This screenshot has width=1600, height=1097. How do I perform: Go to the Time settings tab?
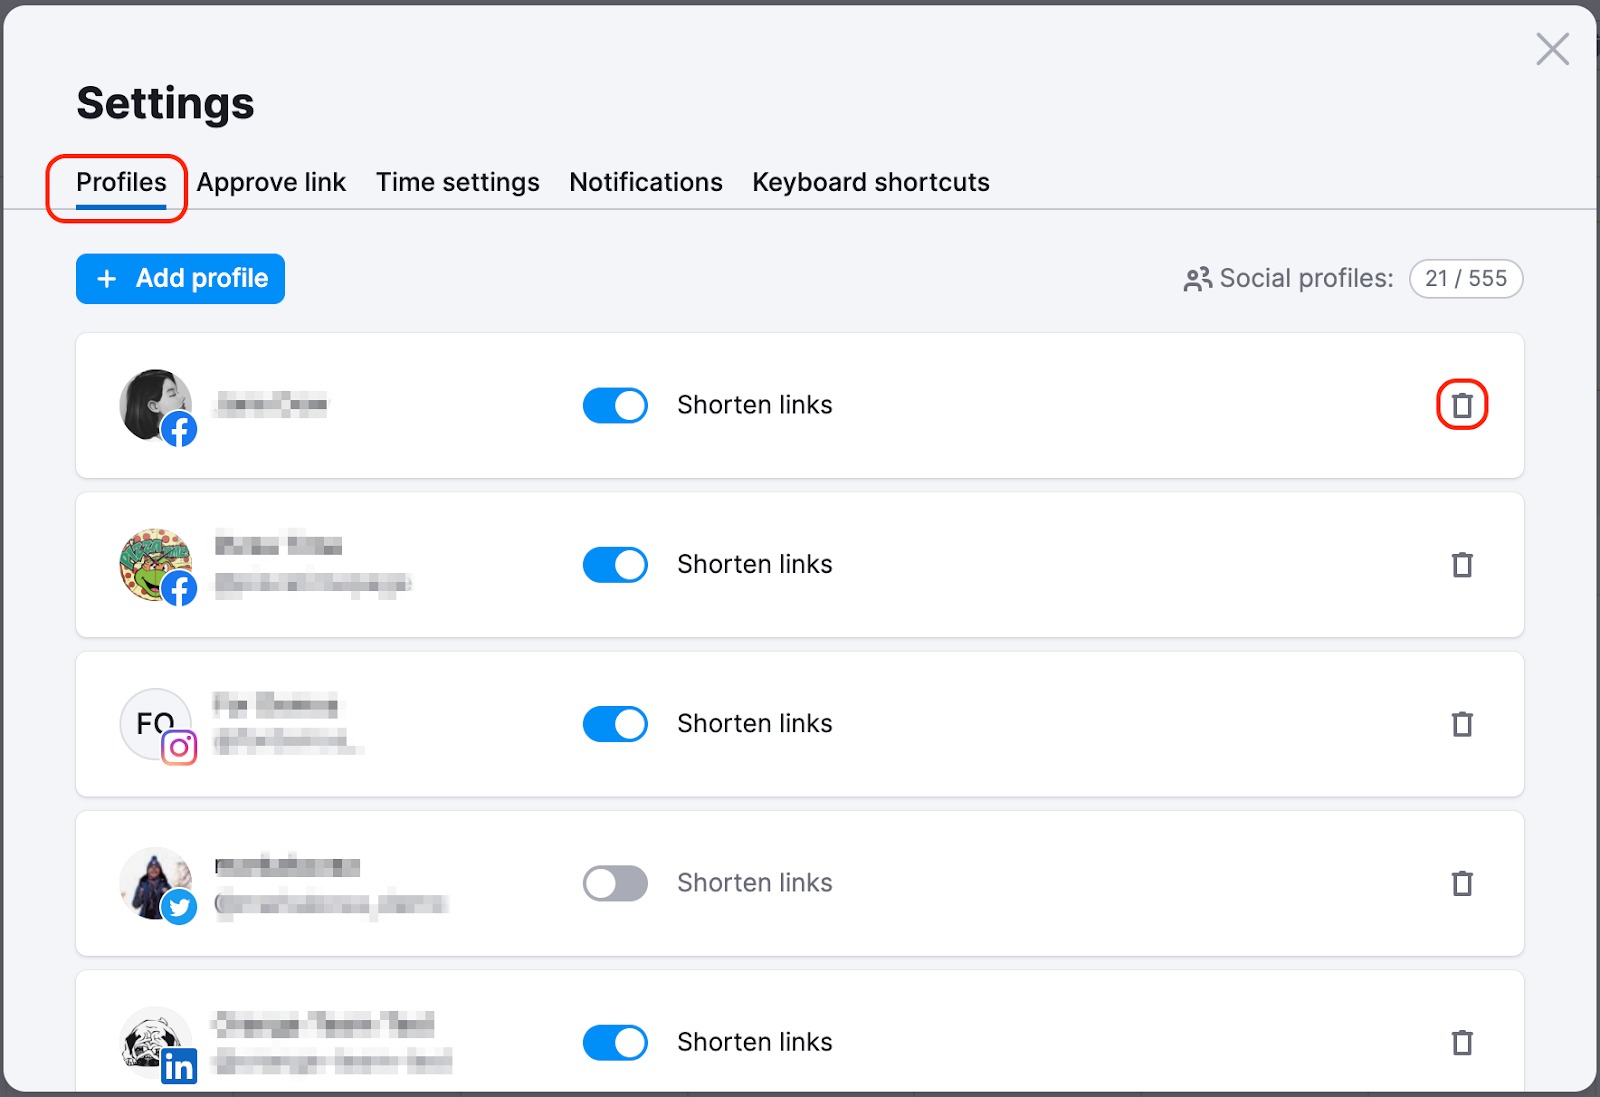pyautogui.click(x=458, y=183)
